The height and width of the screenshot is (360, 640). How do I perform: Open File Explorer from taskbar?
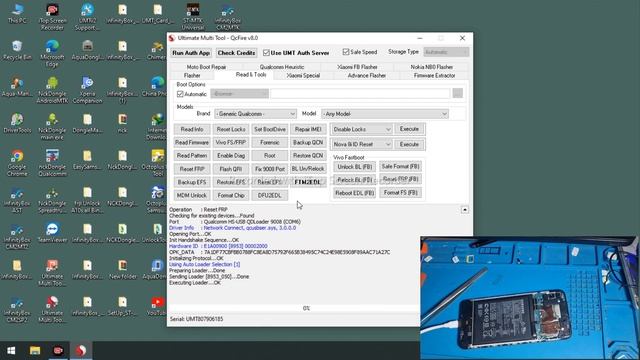[35, 351]
